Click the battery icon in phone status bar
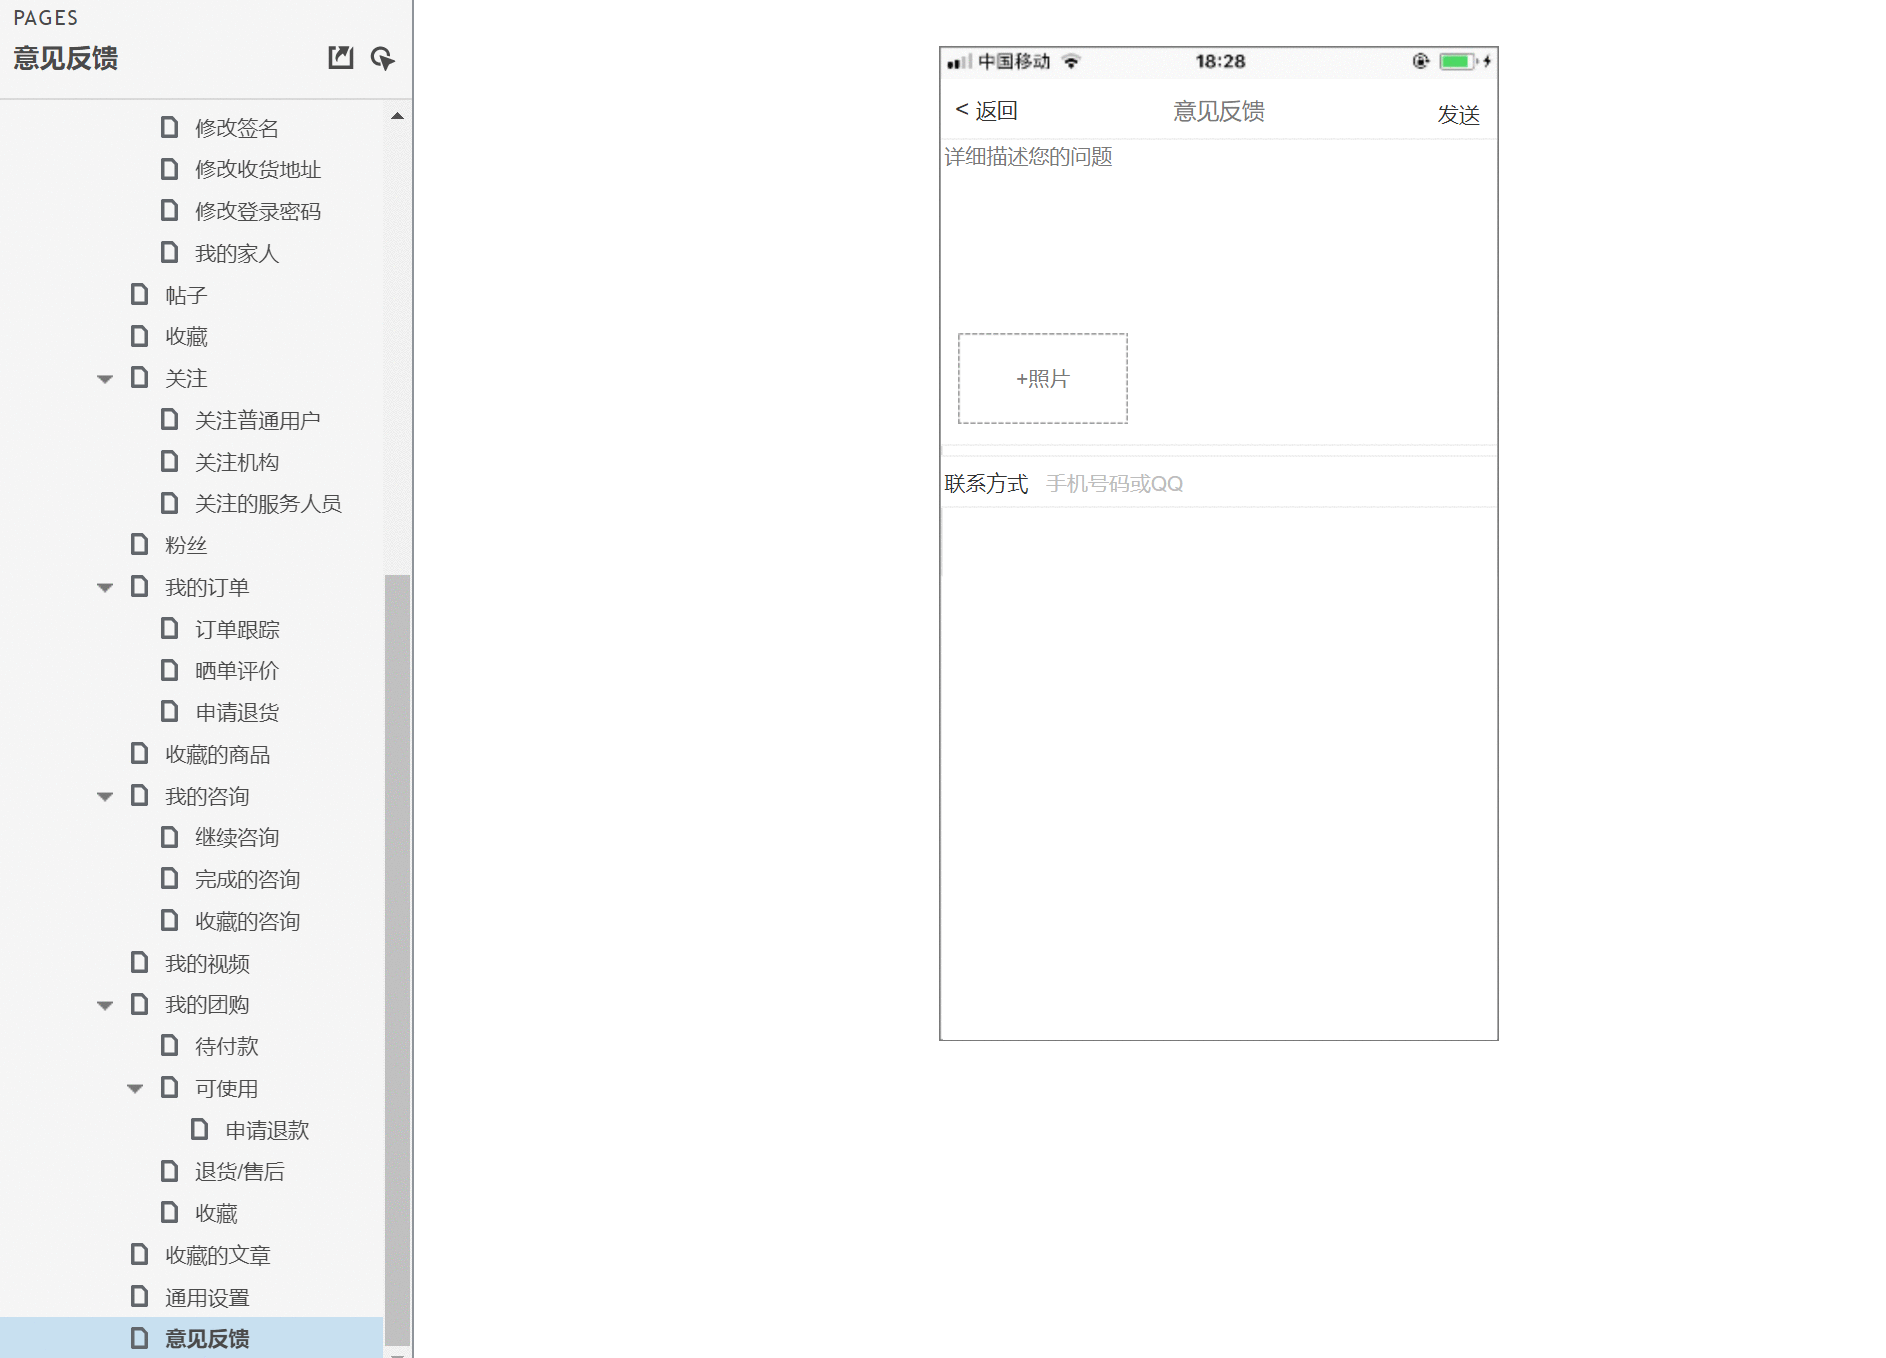The width and height of the screenshot is (1886, 1358). coord(1458,61)
